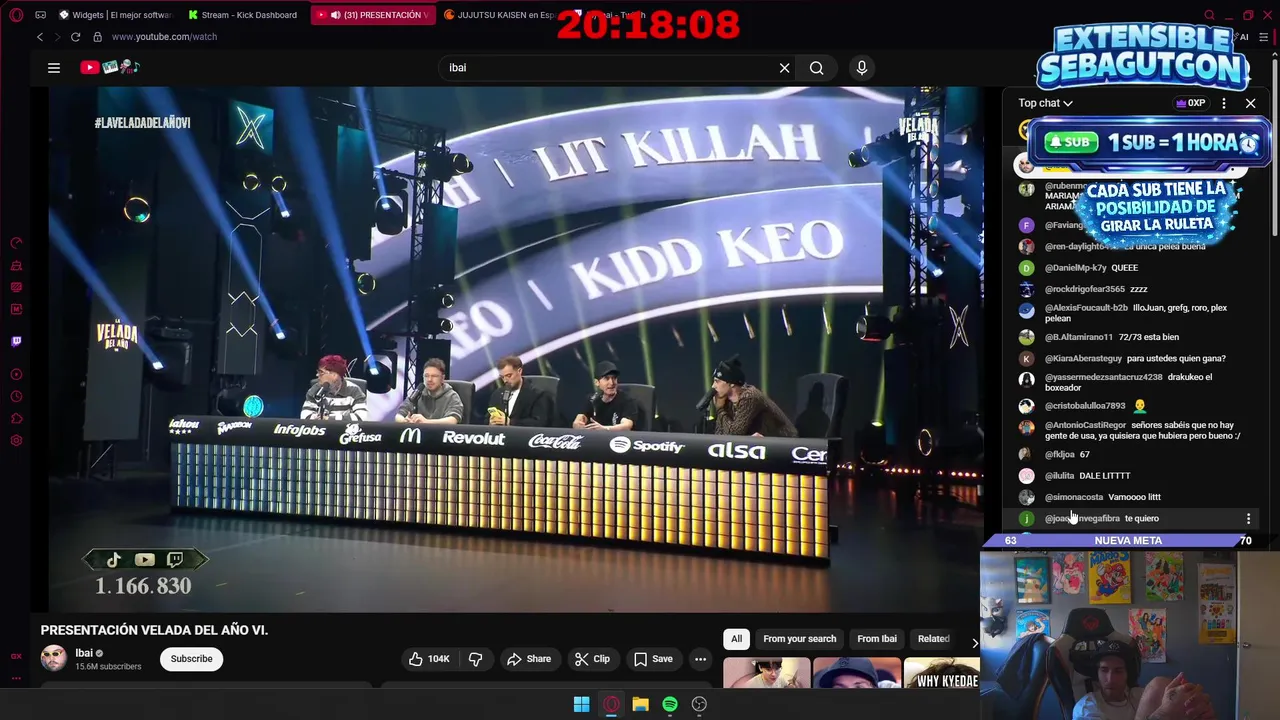The width and height of the screenshot is (1280, 720).
Task: Open the first suggested video thumbnail
Action: tap(767, 673)
